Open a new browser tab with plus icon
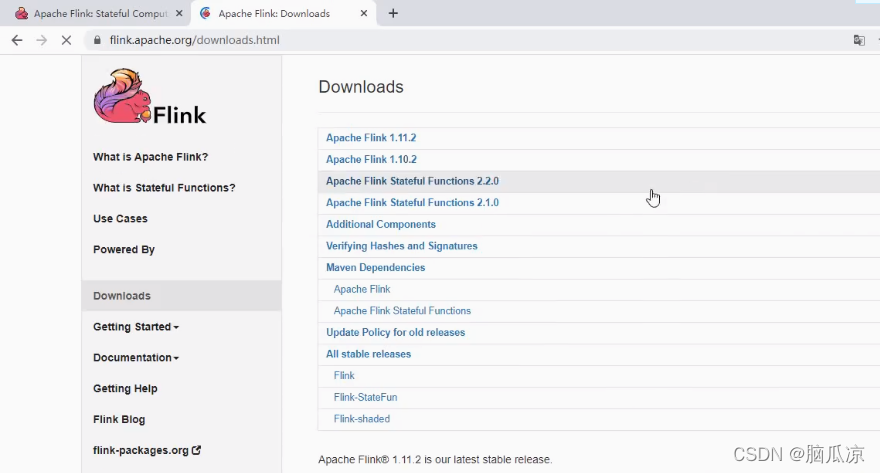Viewport: 880px width, 473px height. pyautogui.click(x=393, y=13)
